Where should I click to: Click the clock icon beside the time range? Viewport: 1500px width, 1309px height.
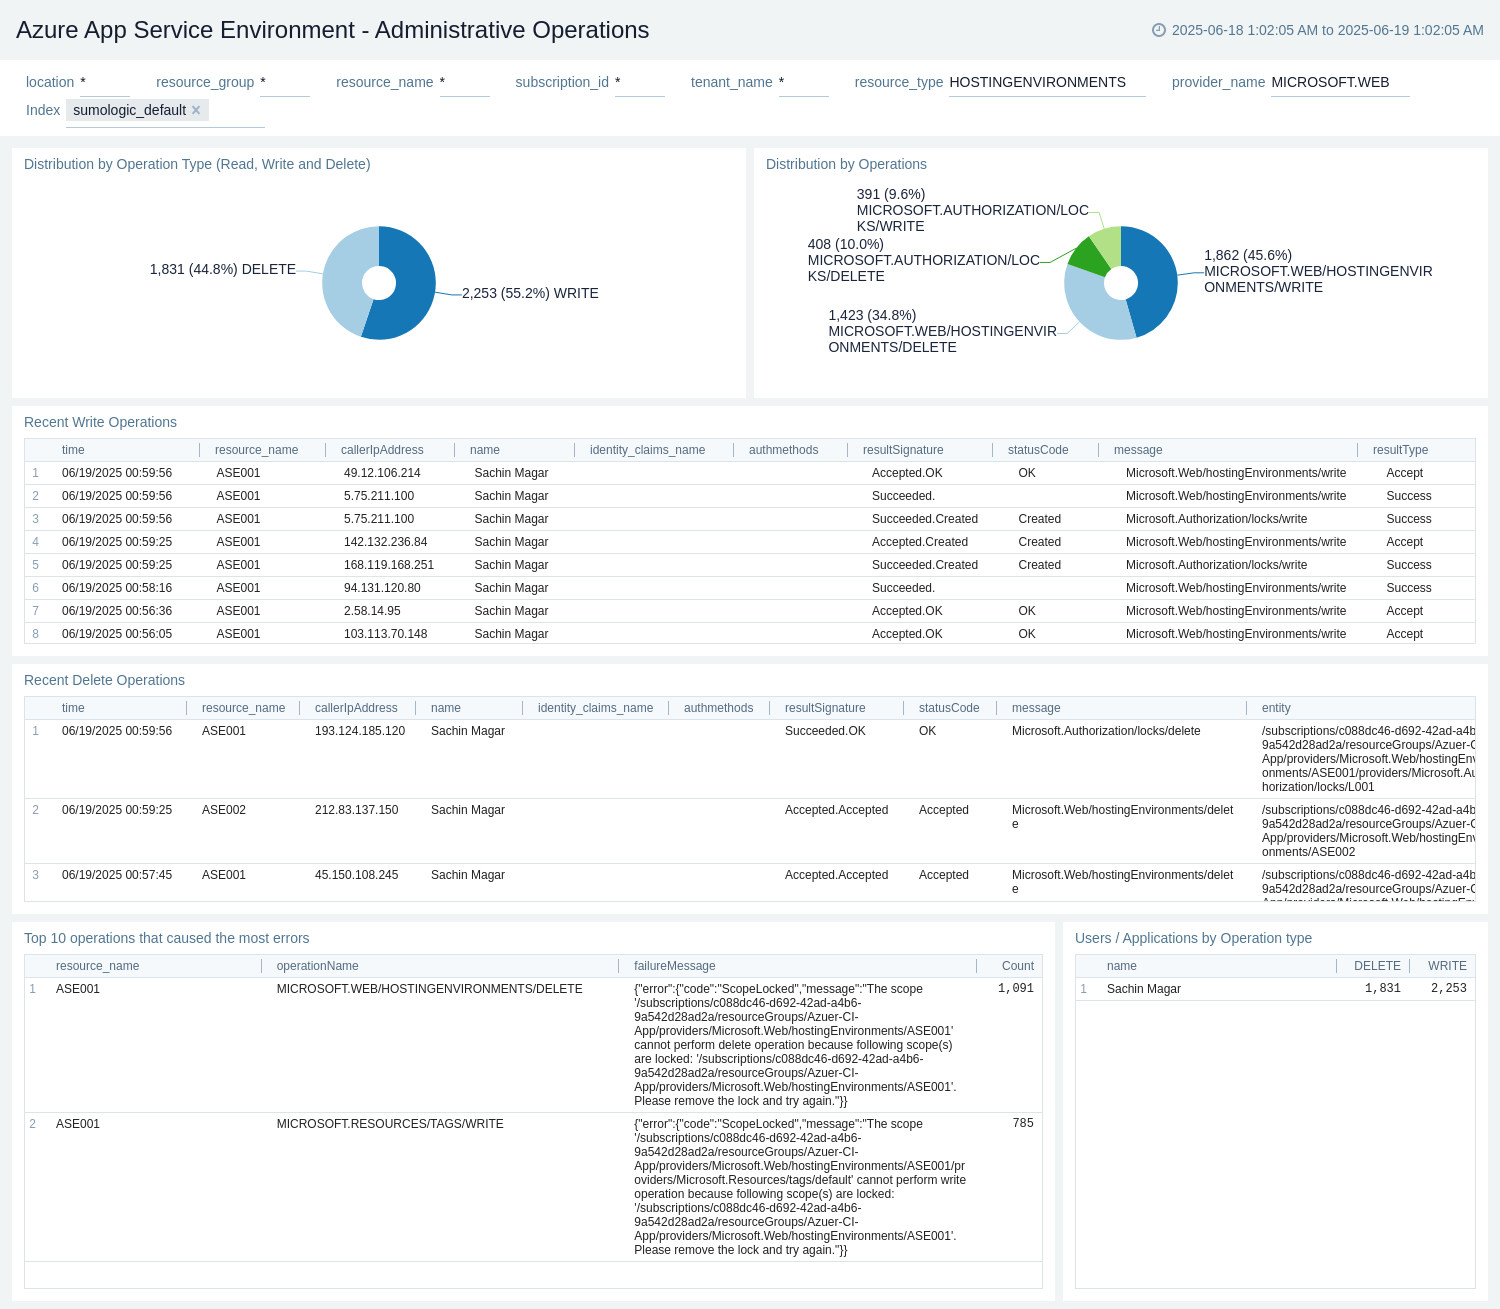point(1159,30)
